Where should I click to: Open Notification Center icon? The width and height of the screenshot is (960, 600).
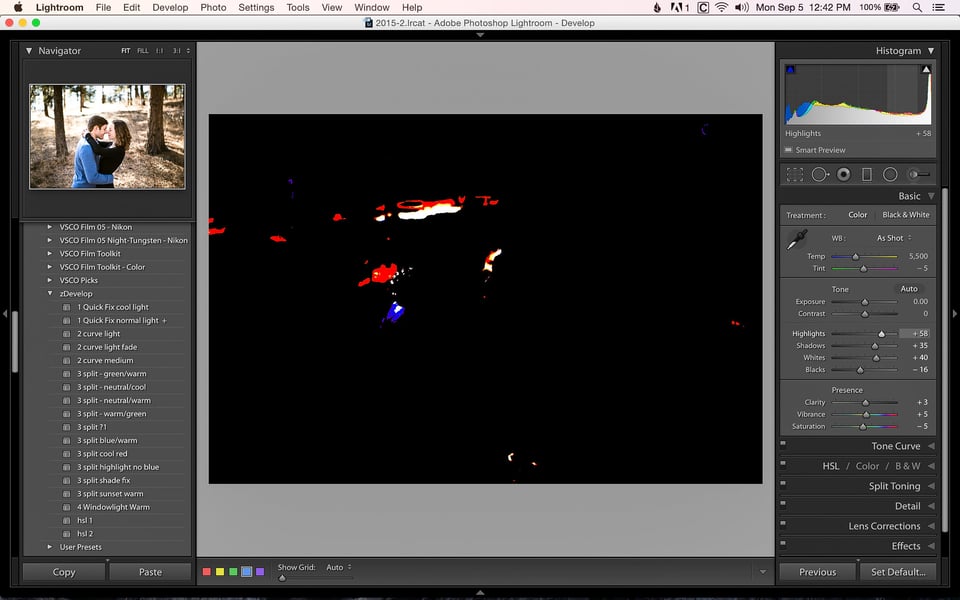(938, 7)
